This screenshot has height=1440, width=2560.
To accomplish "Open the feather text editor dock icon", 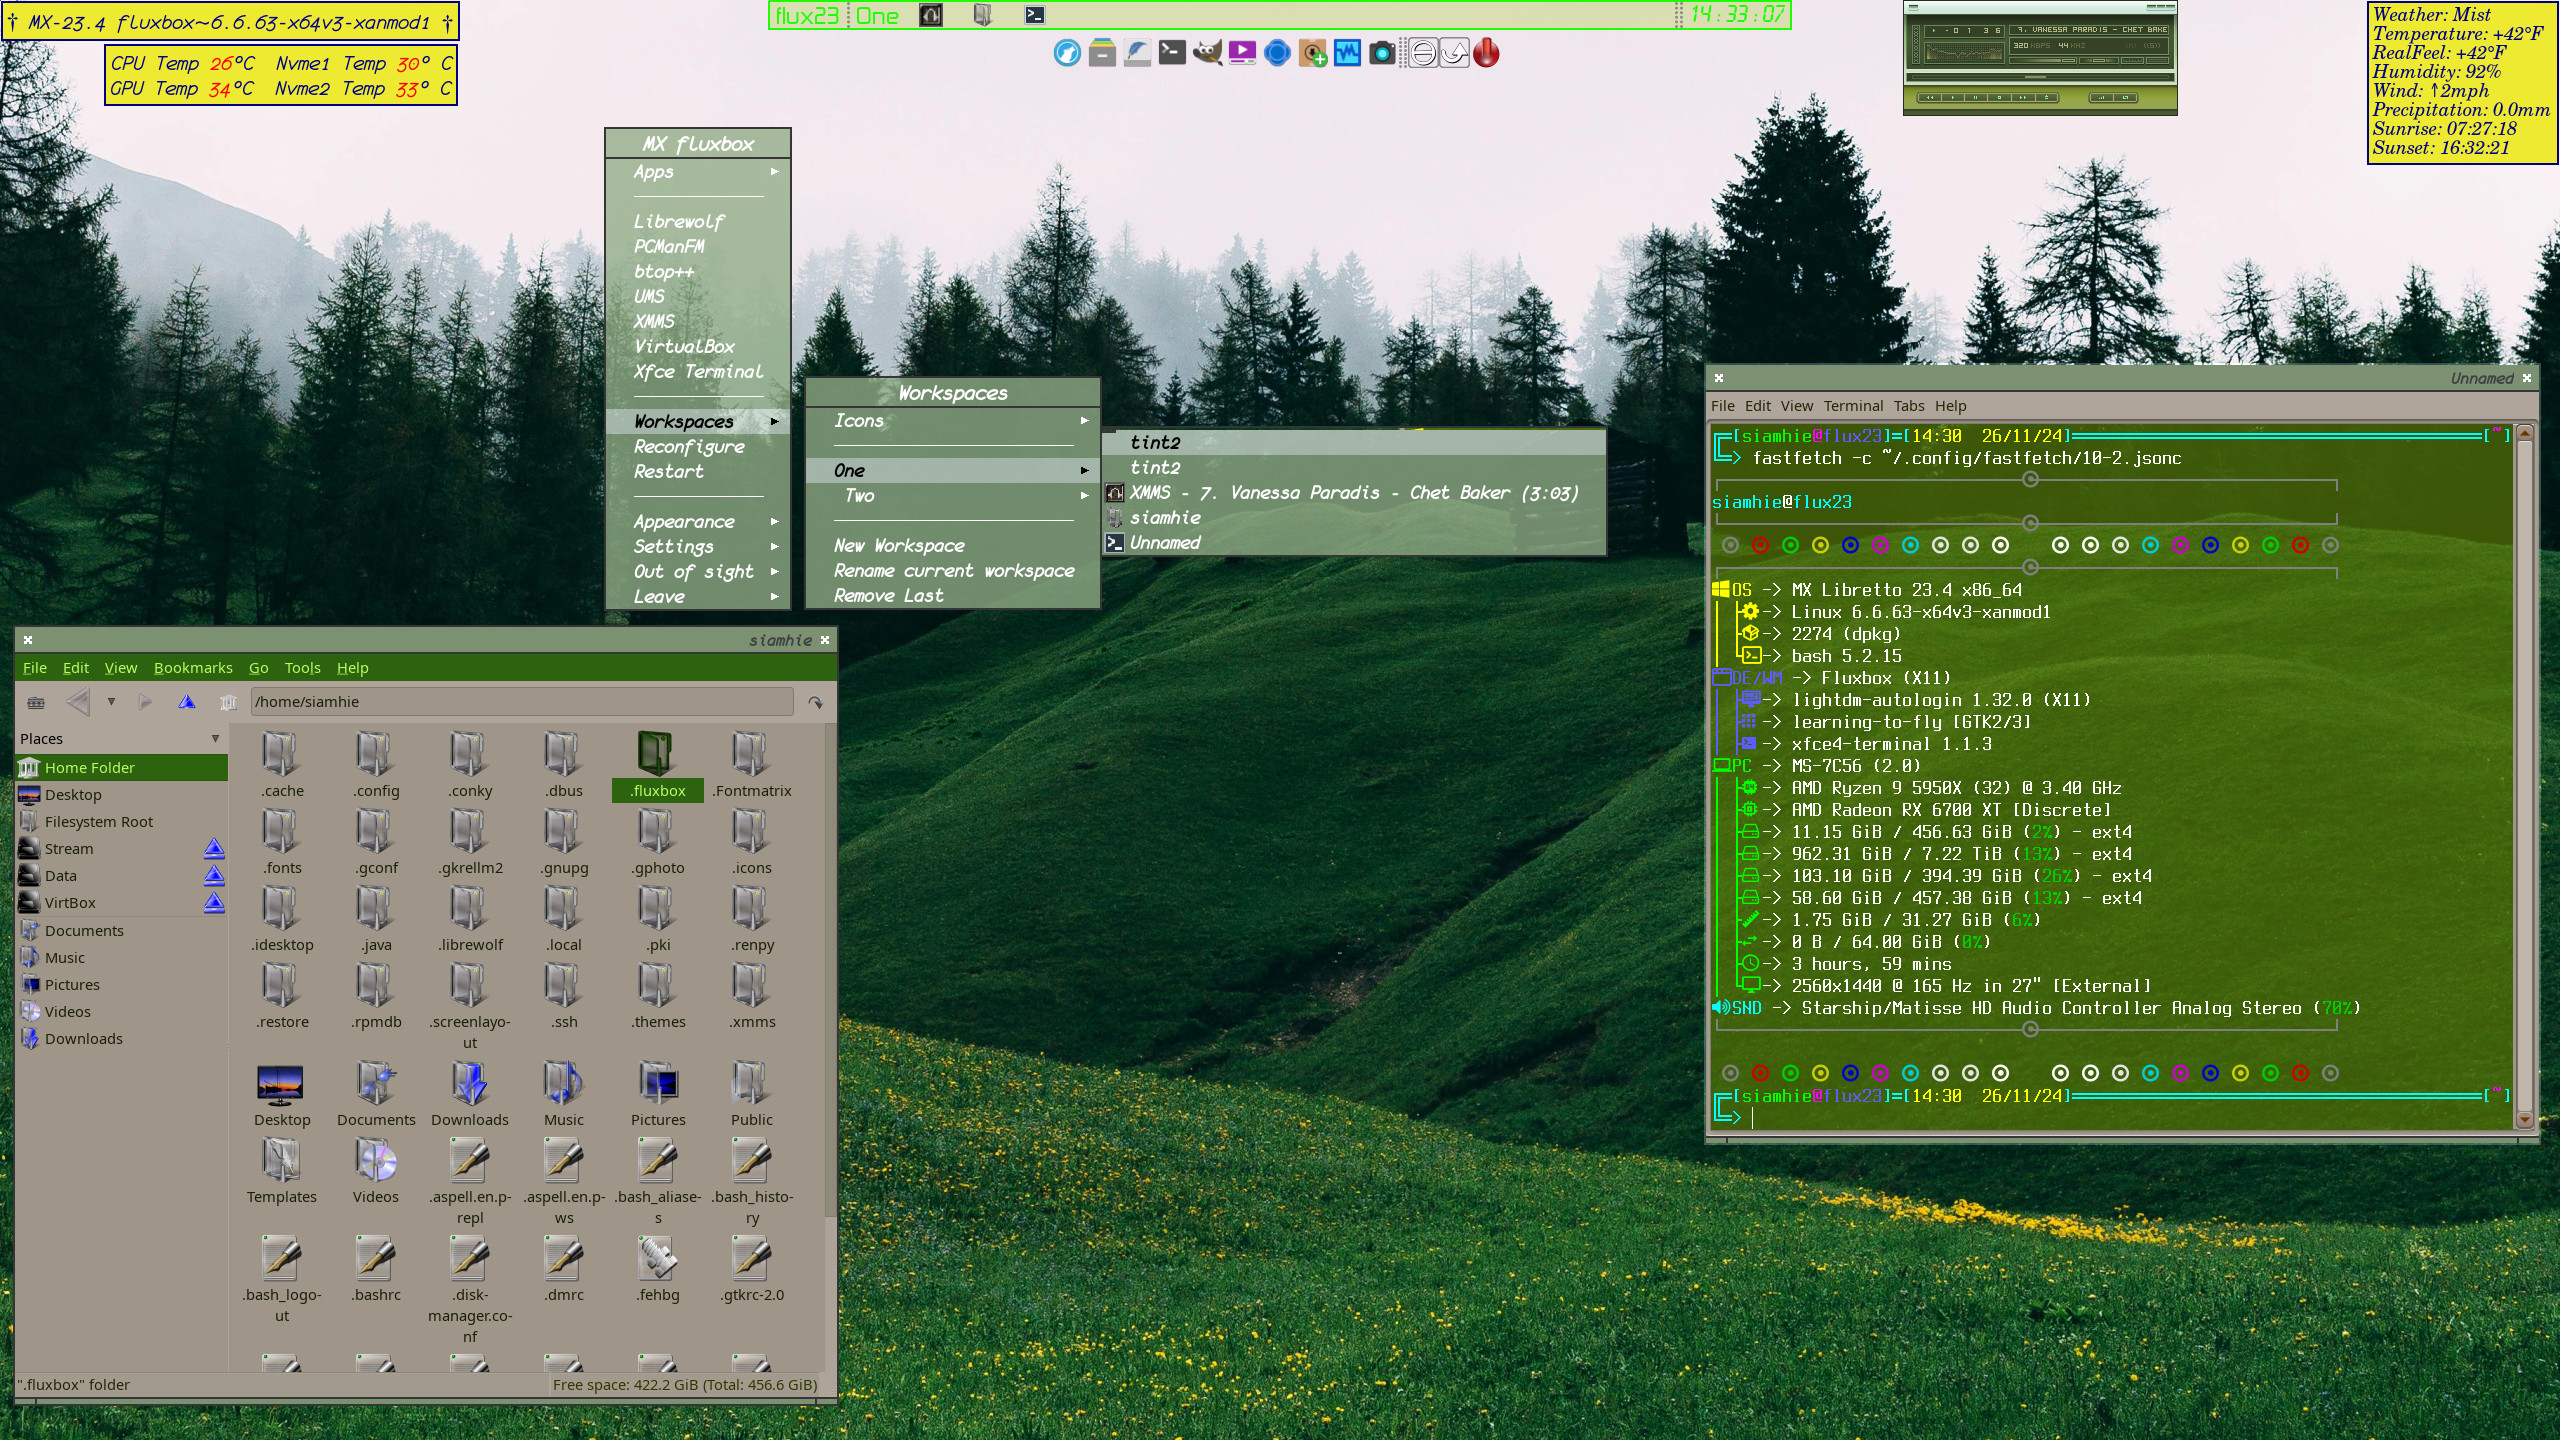I will point(1137,53).
